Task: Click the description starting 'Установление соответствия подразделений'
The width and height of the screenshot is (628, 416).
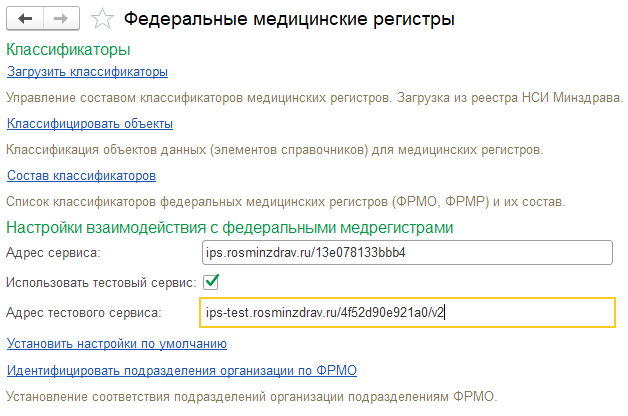Action: tap(251, 396)
